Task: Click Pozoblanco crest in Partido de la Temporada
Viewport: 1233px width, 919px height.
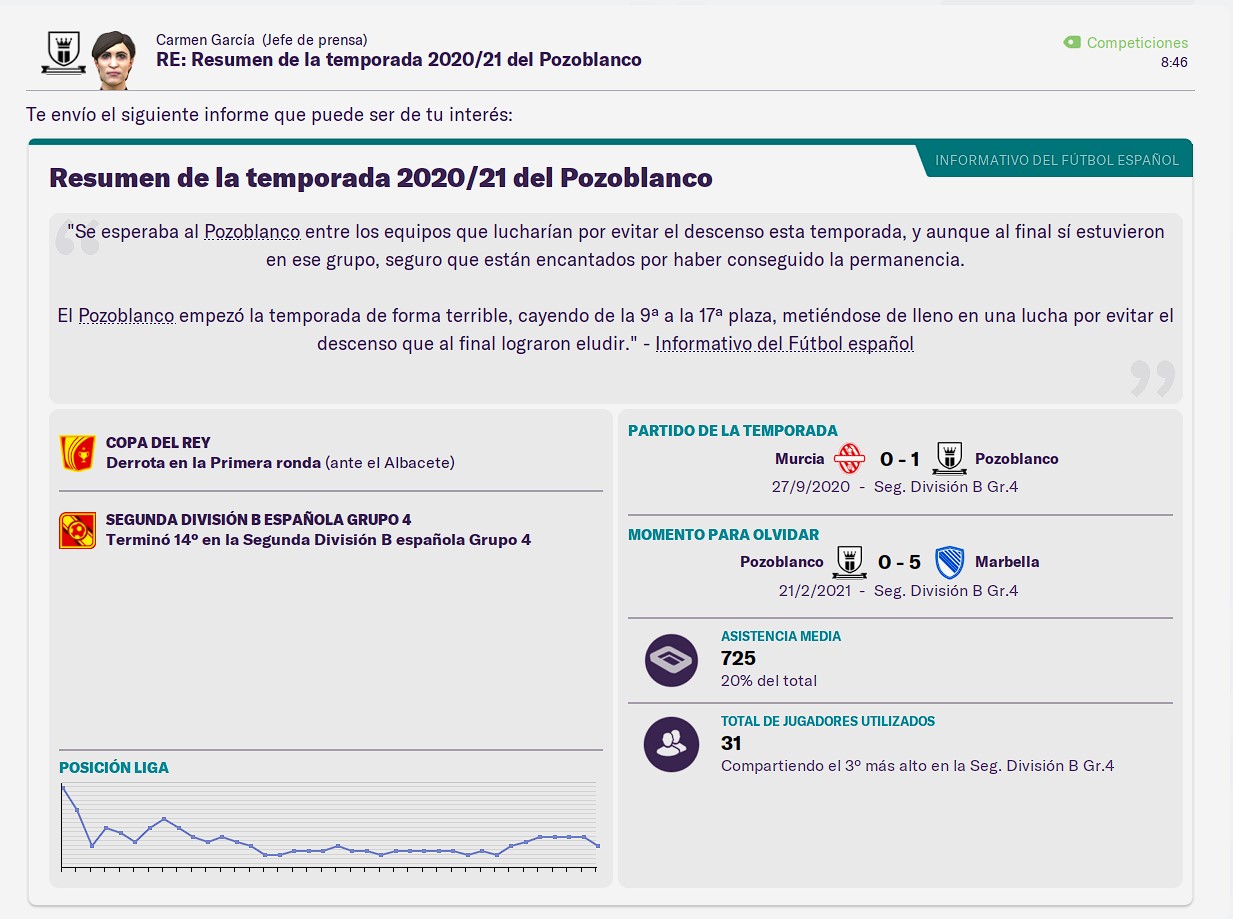Action: coord(949,459)
